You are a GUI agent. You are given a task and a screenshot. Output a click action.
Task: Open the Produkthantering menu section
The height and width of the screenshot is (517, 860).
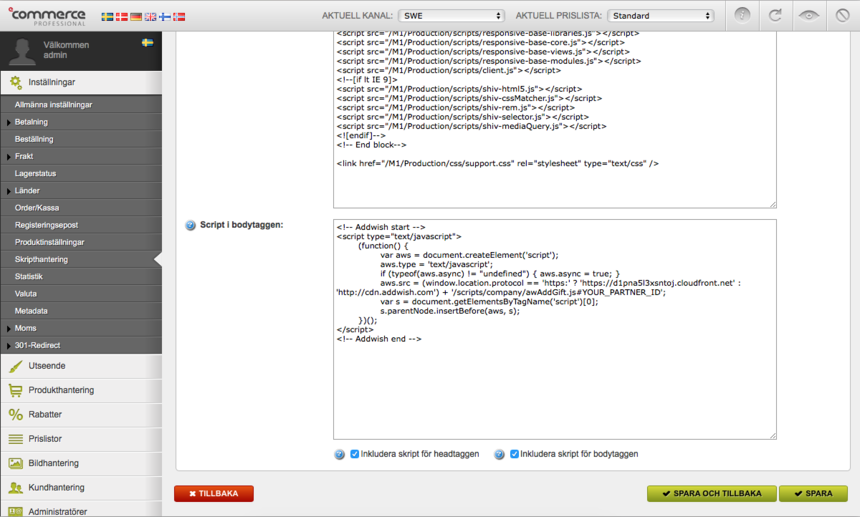[61, 390]
